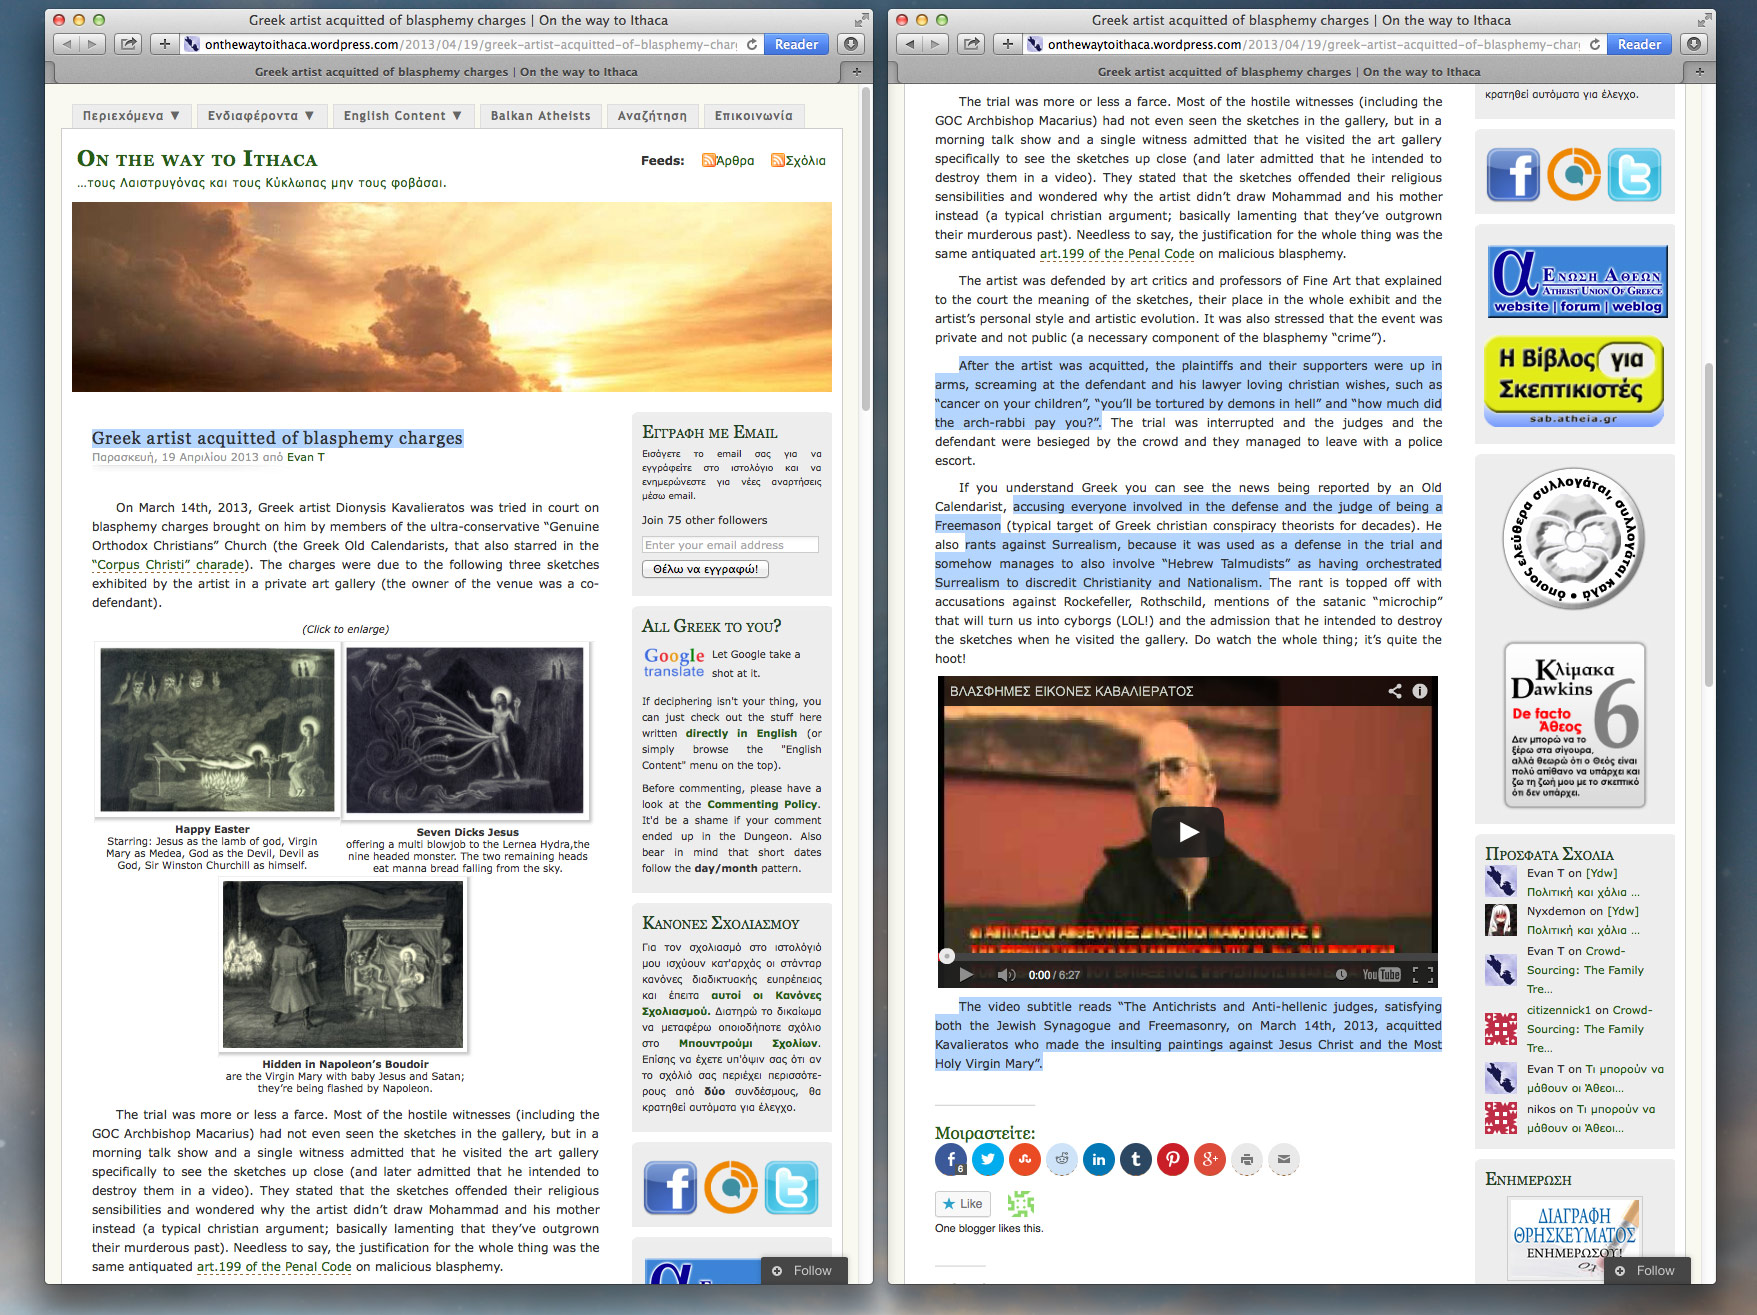Click orange chat icon in left sidebar
Image resolution: width=1757 pixels, height=1315 pixels.
731,1187
